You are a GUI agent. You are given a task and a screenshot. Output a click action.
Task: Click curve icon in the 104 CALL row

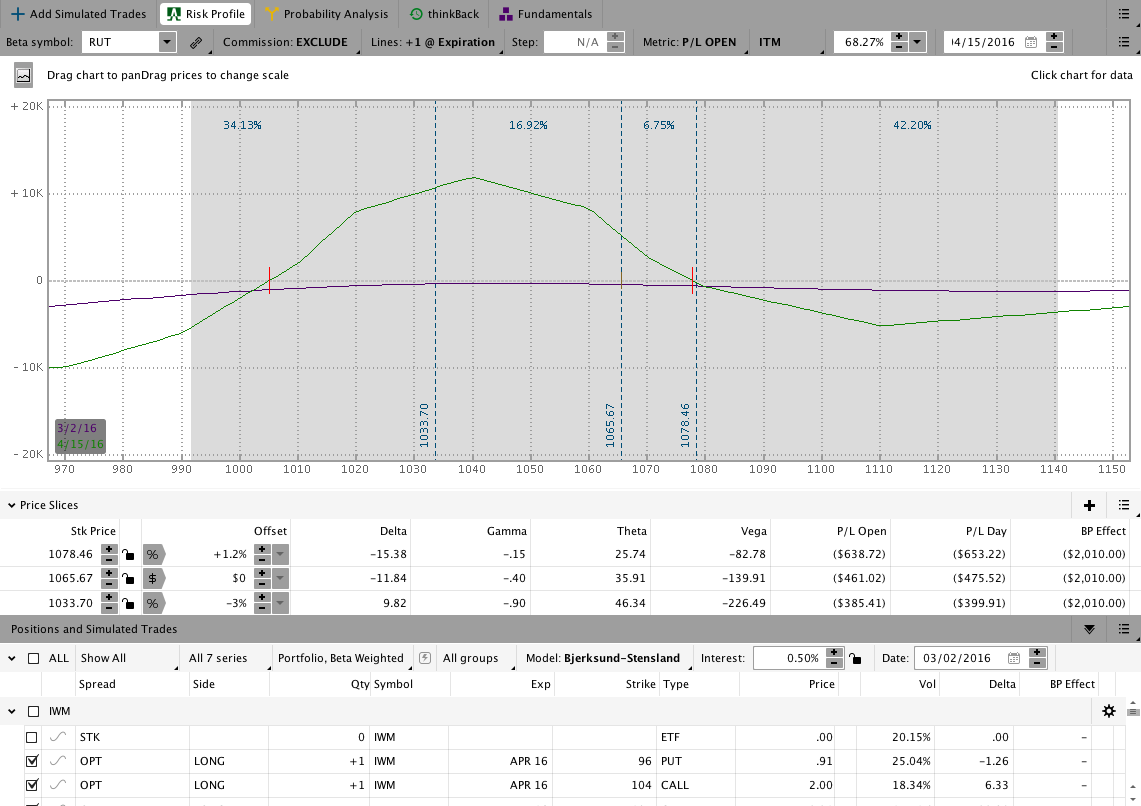(58, 785)
